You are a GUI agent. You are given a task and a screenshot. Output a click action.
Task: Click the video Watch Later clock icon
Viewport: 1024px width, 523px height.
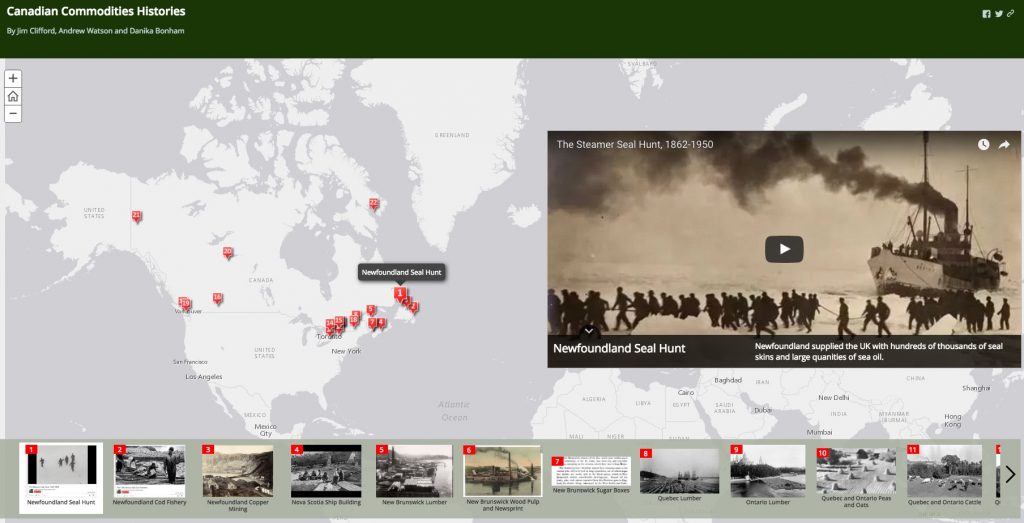pos(983,145)
